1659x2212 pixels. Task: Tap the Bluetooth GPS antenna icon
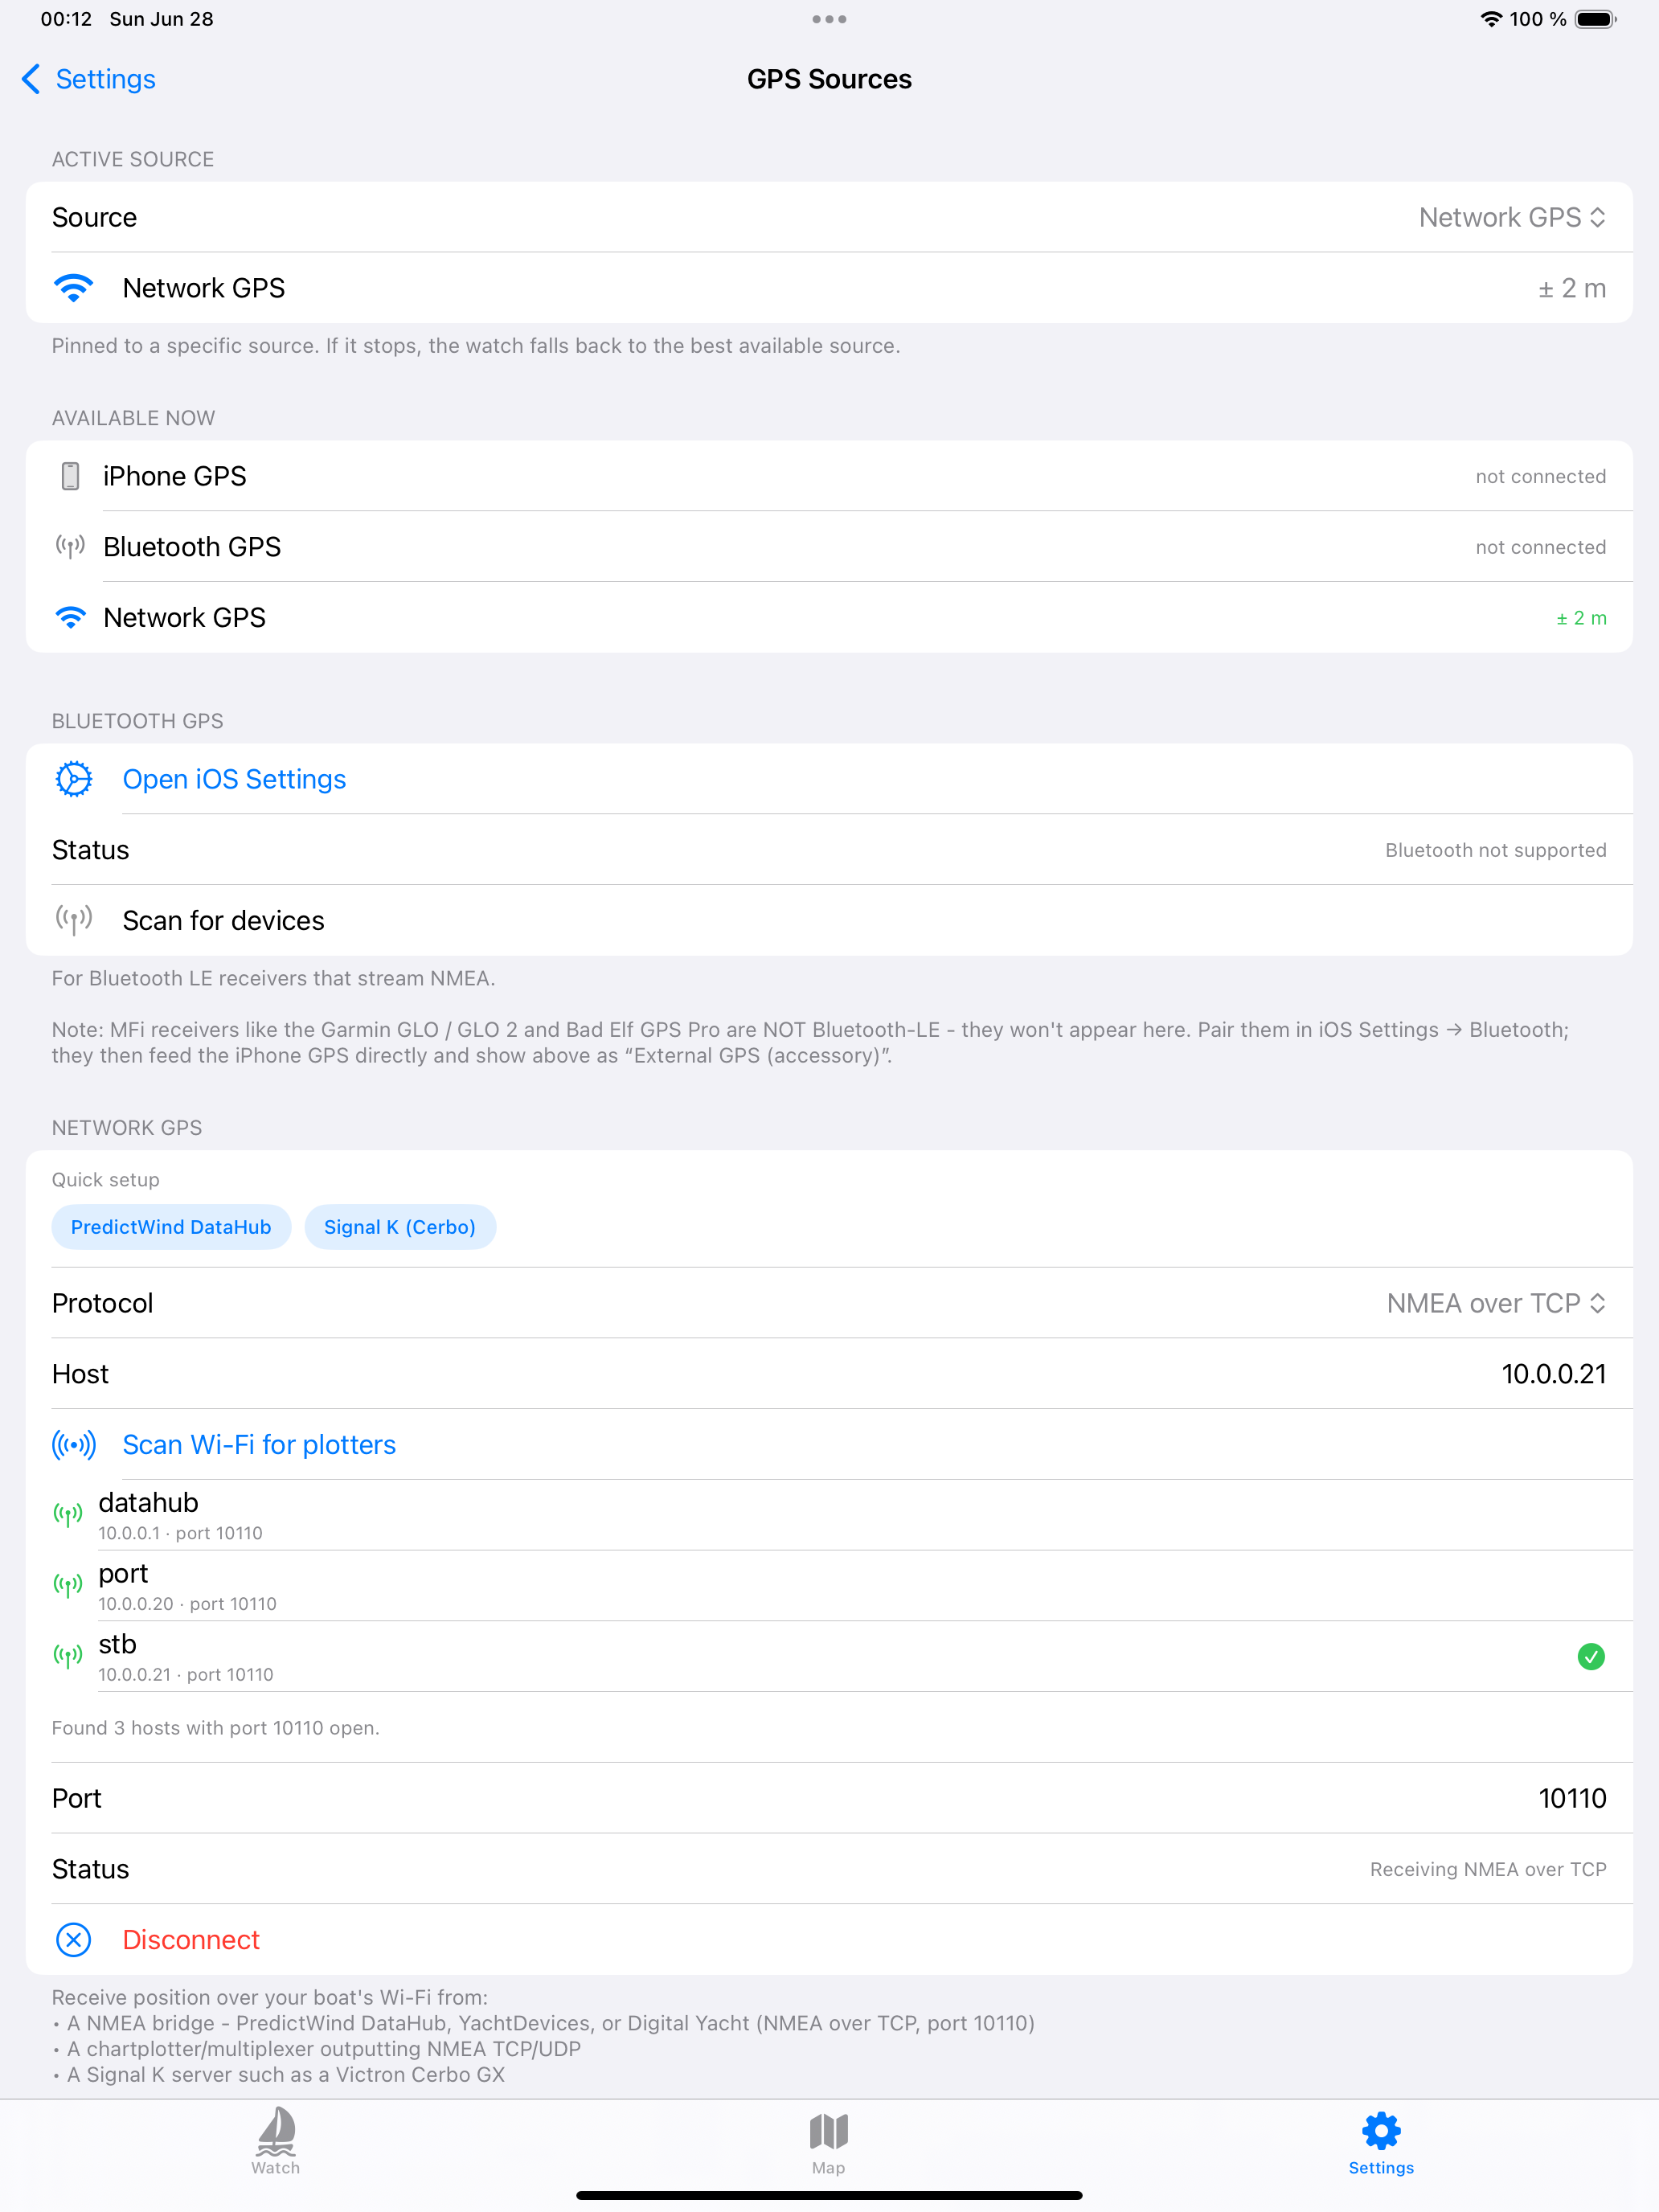(70, 546)
